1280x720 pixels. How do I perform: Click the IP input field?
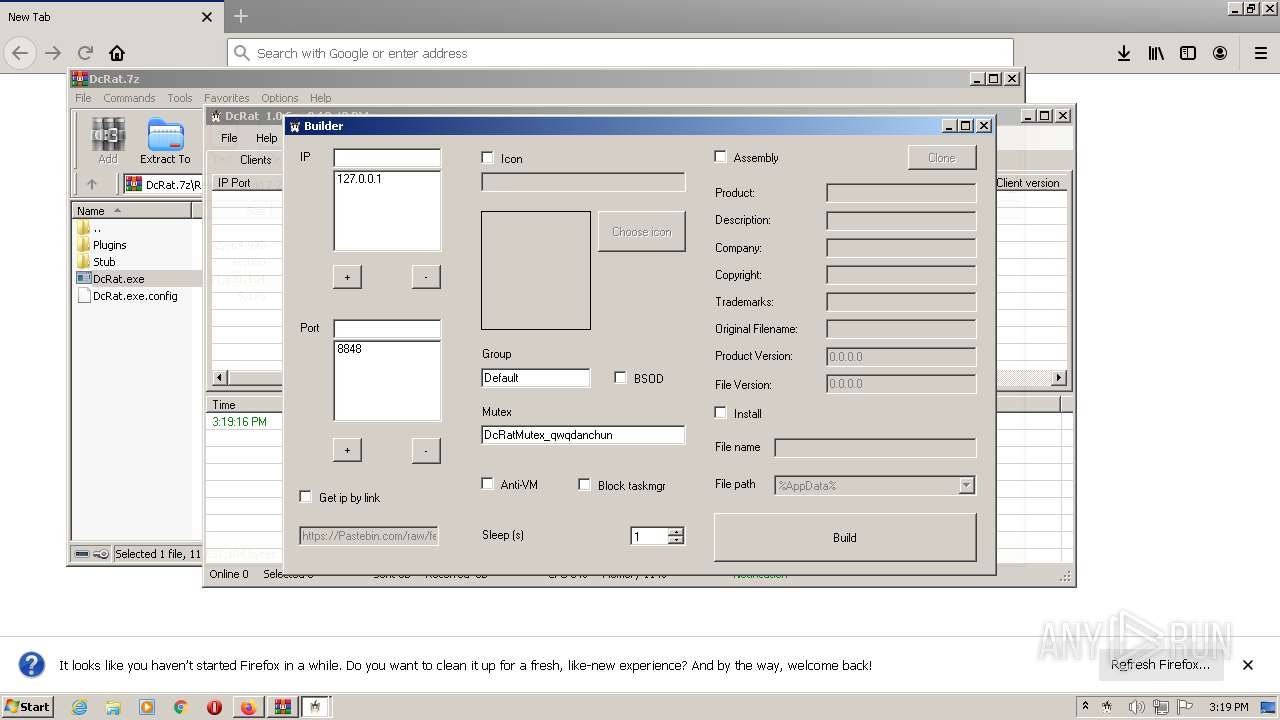coord(387,158)
